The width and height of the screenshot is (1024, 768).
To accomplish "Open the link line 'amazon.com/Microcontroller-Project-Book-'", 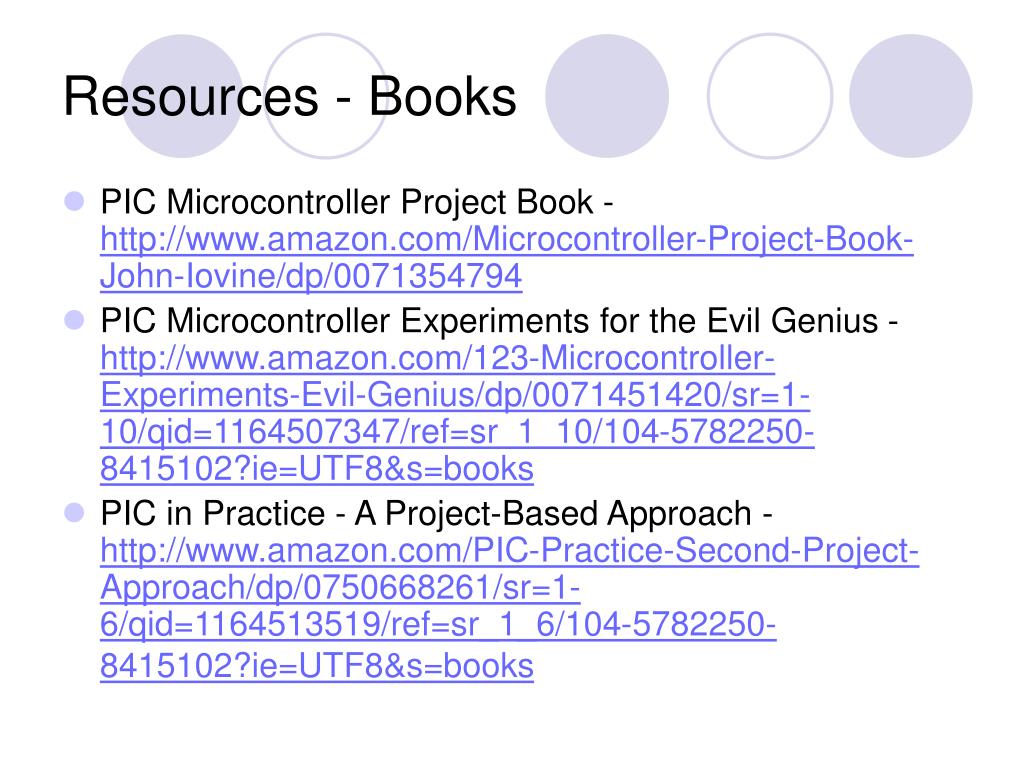I will click(x=507, y=239).
